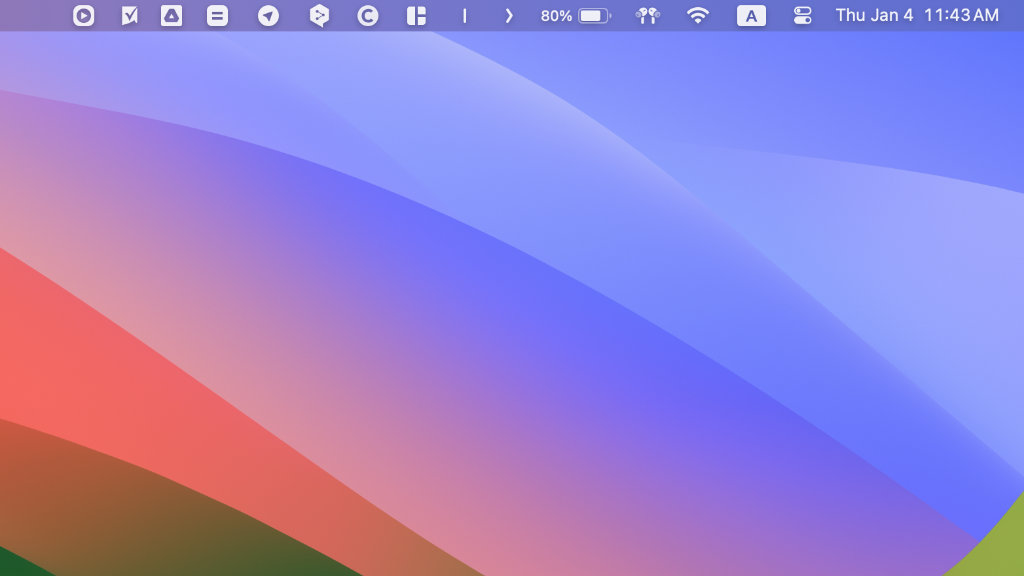This screenshot has height=576, width=1024.
Task: Open Control Center toggles icon
Action: tap(802, 16)
